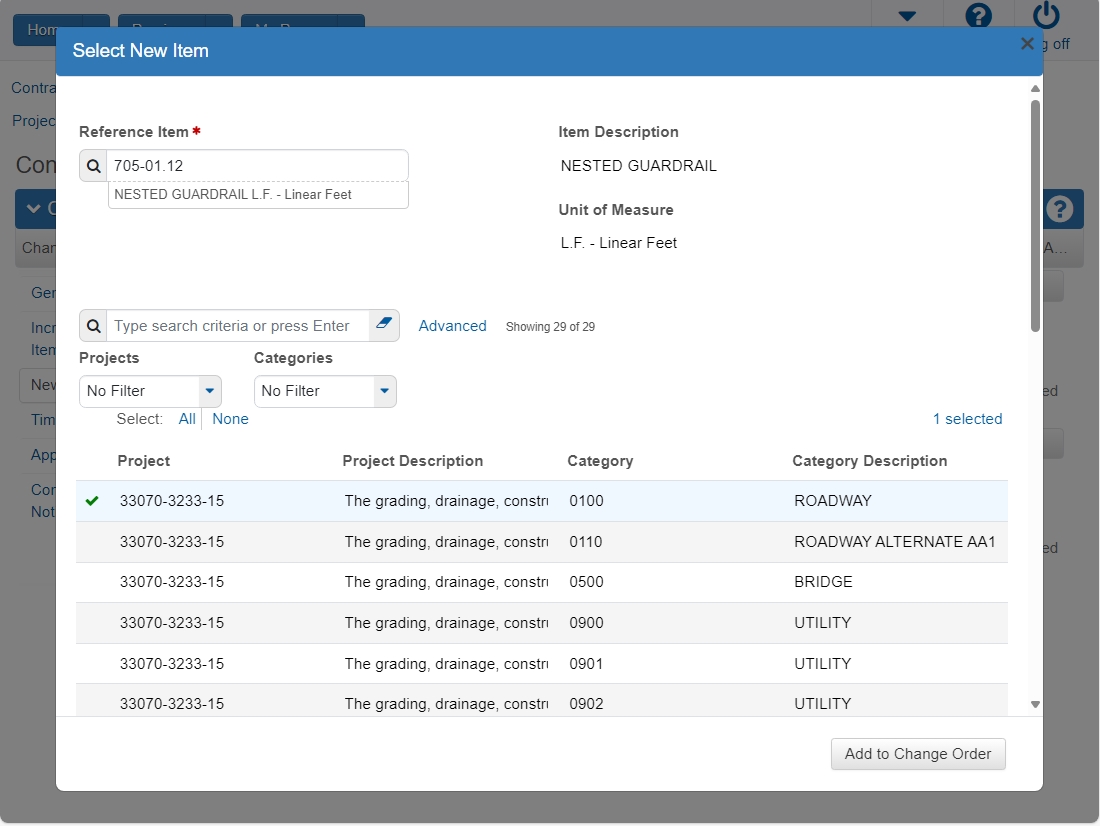
Task: Open the Categories No Filter dropdown
Action: [325, 392]
